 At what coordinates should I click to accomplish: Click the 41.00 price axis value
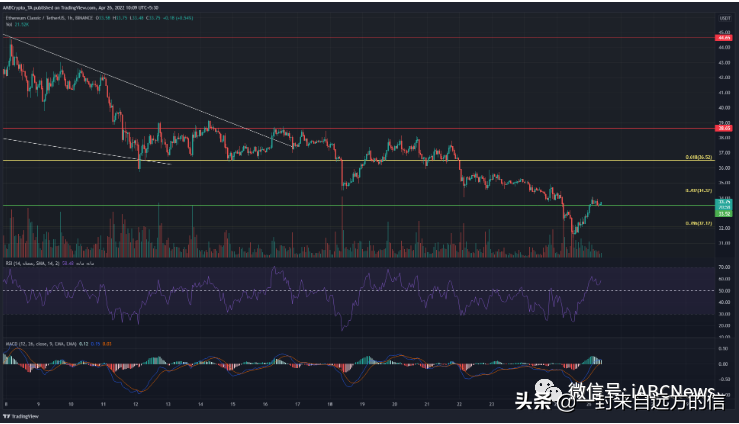point(724,93)
